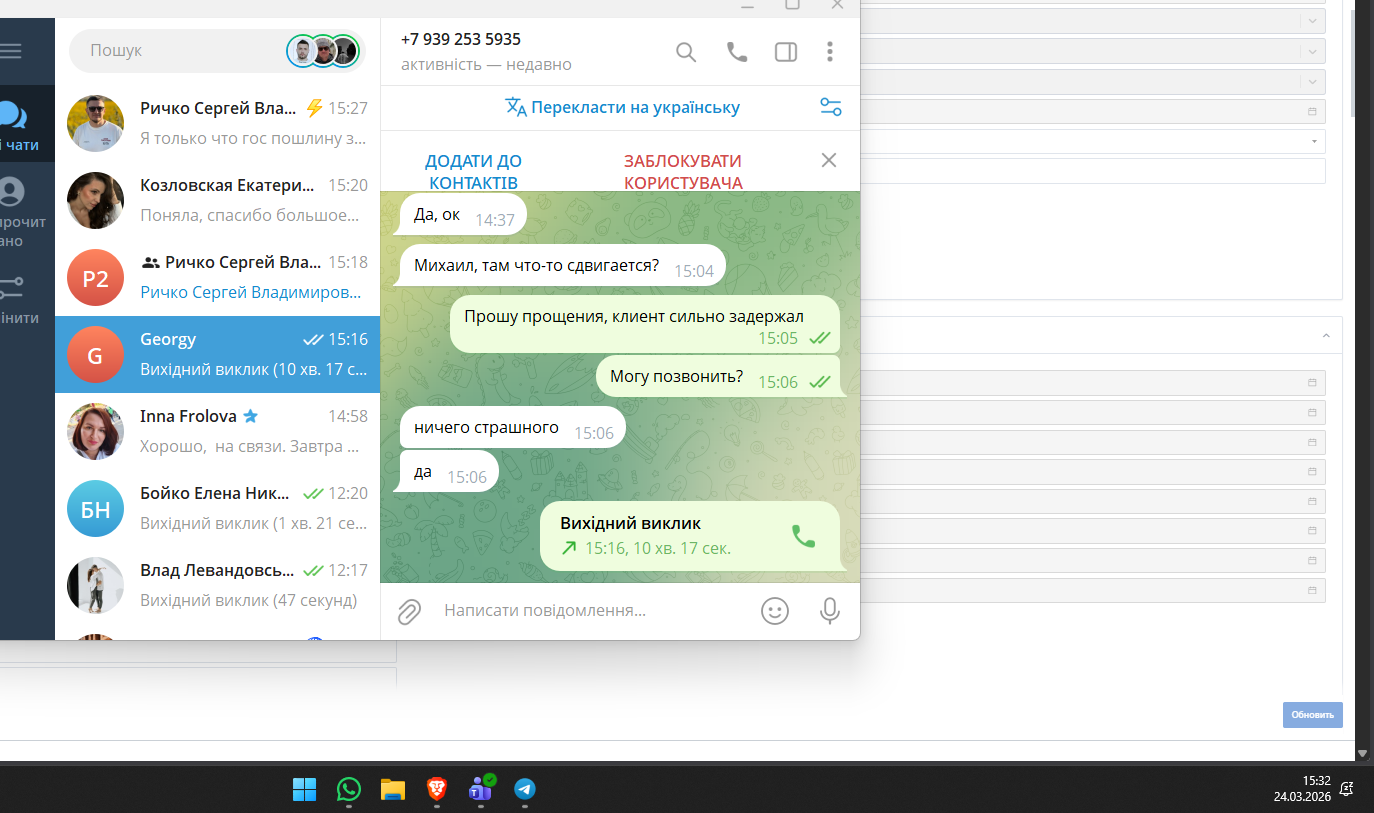Screen dimensions: 1374x813
Task: Open WhatsApp from the taskbar
Action: 348,790
